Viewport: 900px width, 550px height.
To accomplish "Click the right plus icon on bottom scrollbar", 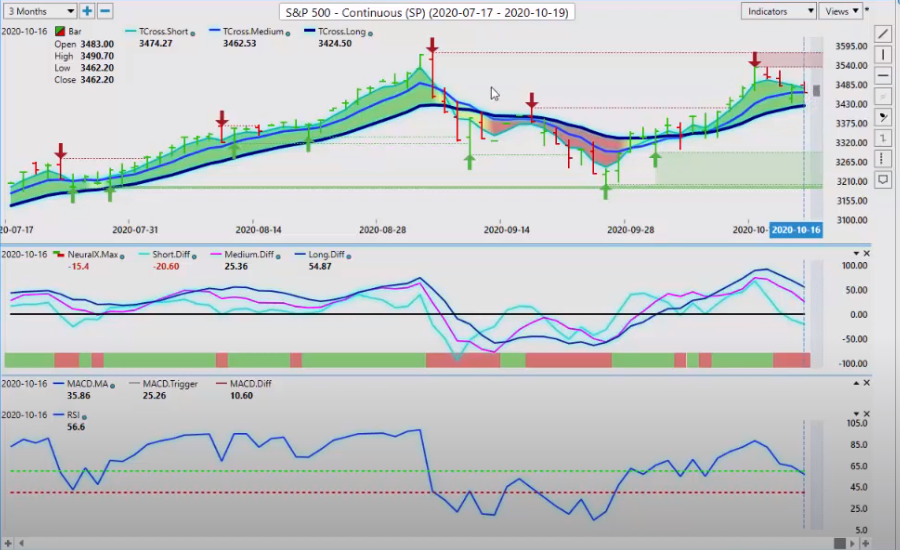I will tap(865, 543).
